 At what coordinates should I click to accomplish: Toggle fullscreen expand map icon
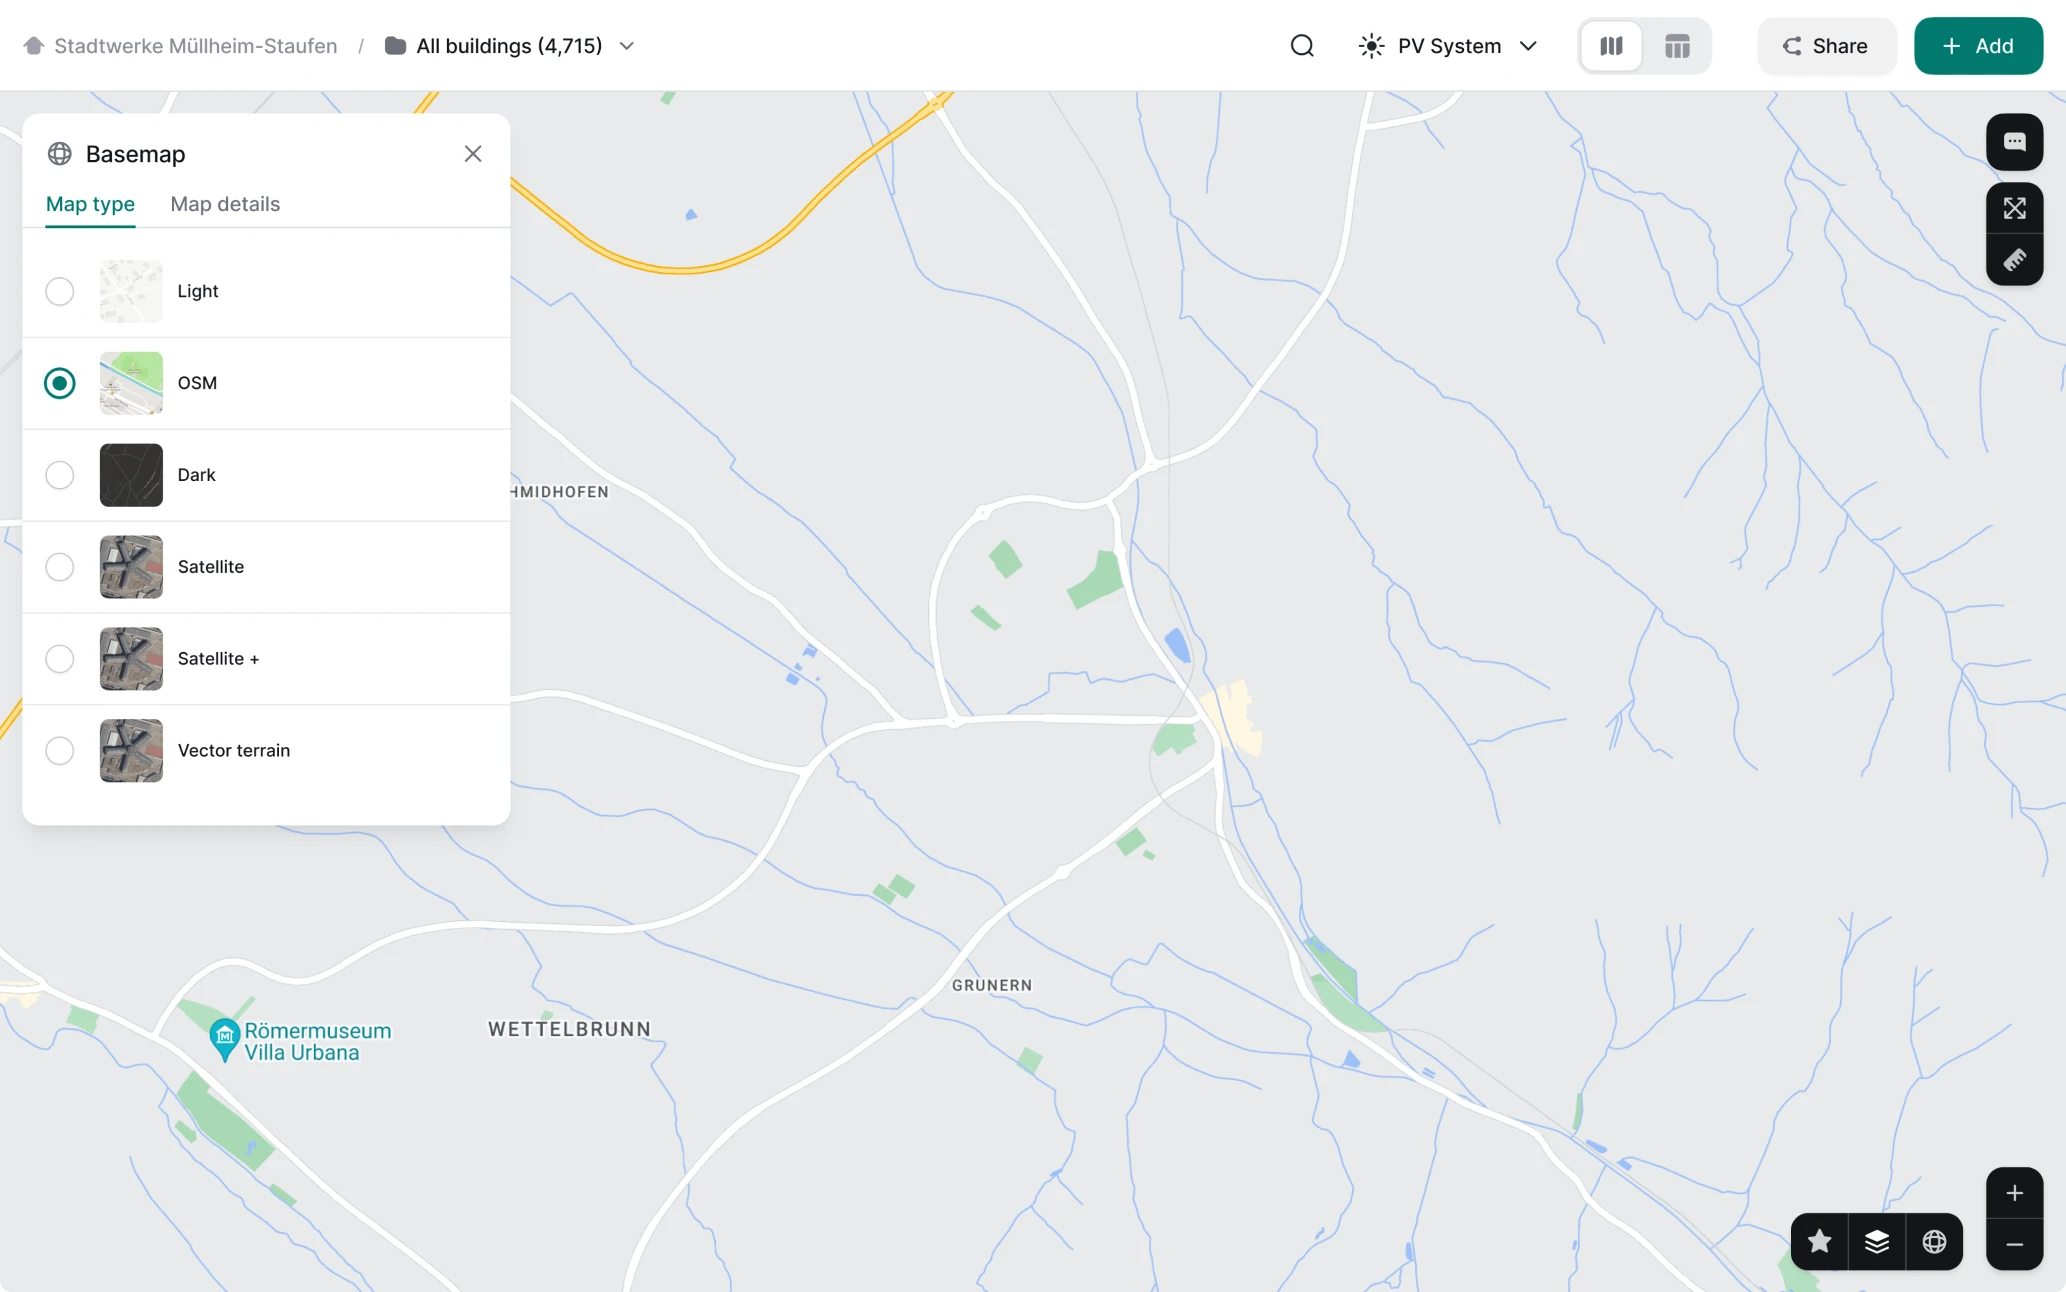click(x=2014, y=208)
